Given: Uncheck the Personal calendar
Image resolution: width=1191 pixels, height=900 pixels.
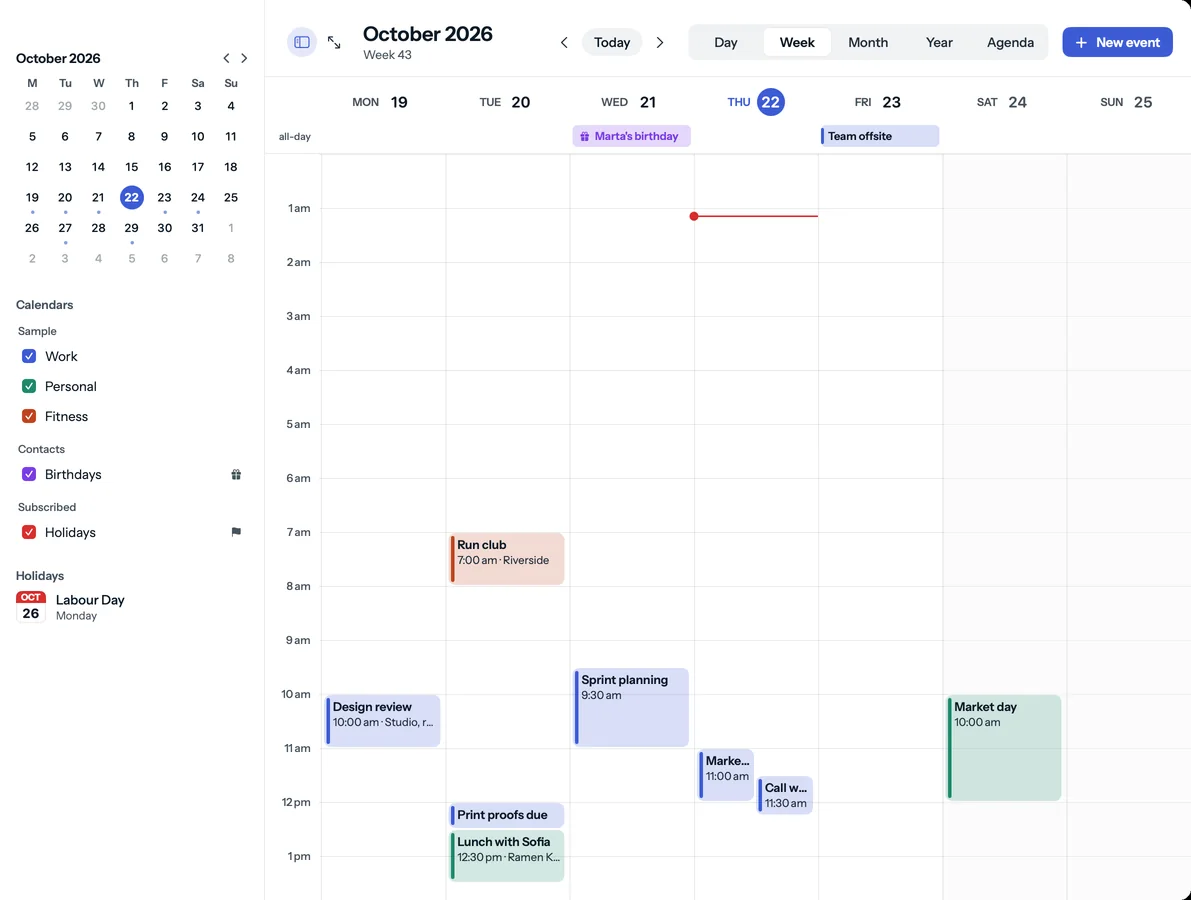Looking at the screenshot, I should coord(29,387).
